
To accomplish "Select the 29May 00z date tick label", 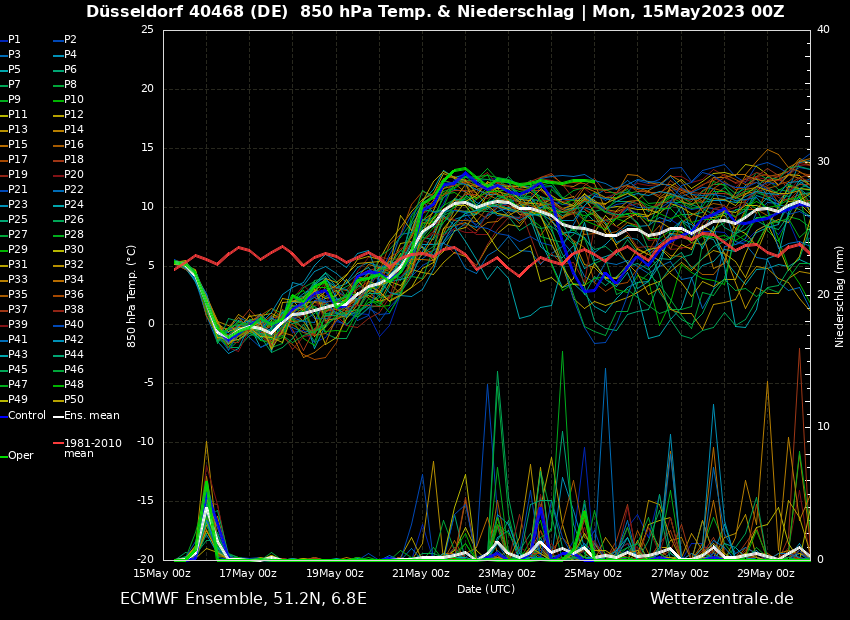I will tap(766, 574).
